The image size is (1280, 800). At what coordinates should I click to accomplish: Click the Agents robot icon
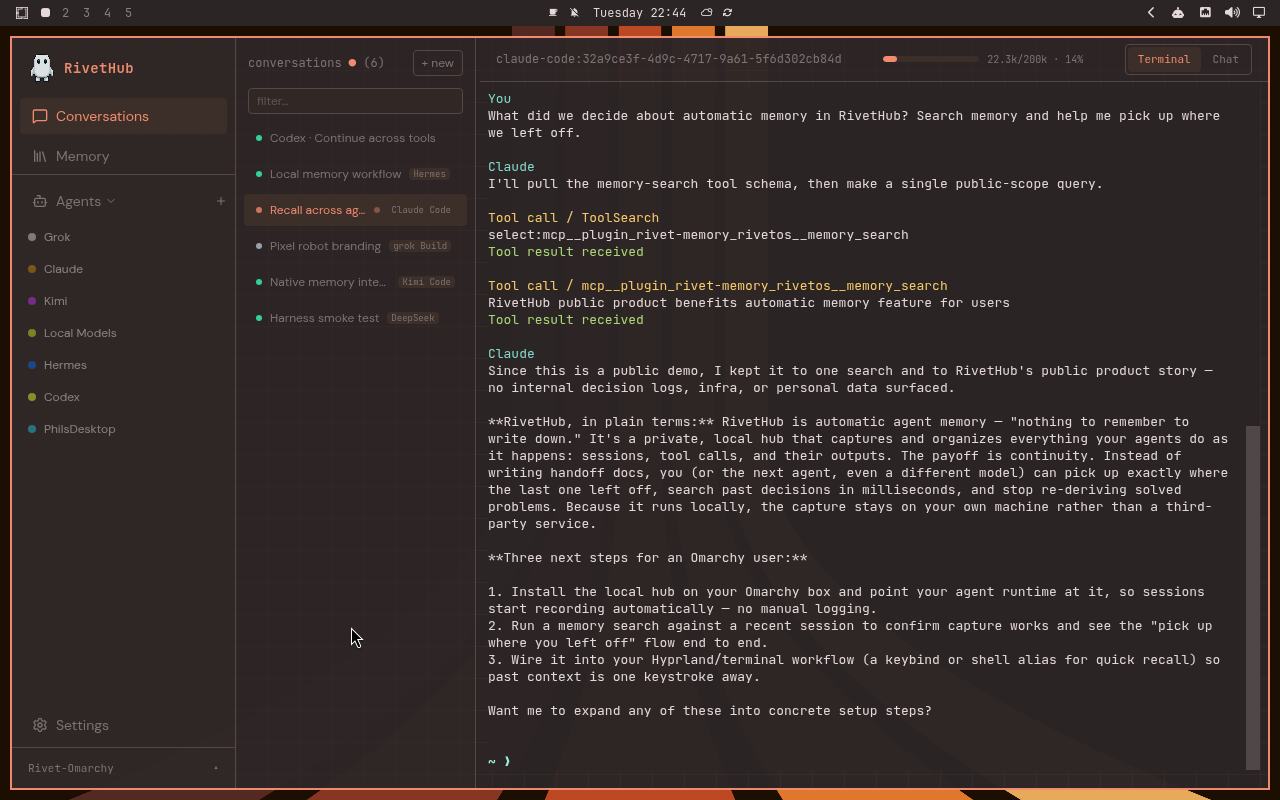(40, 201)
